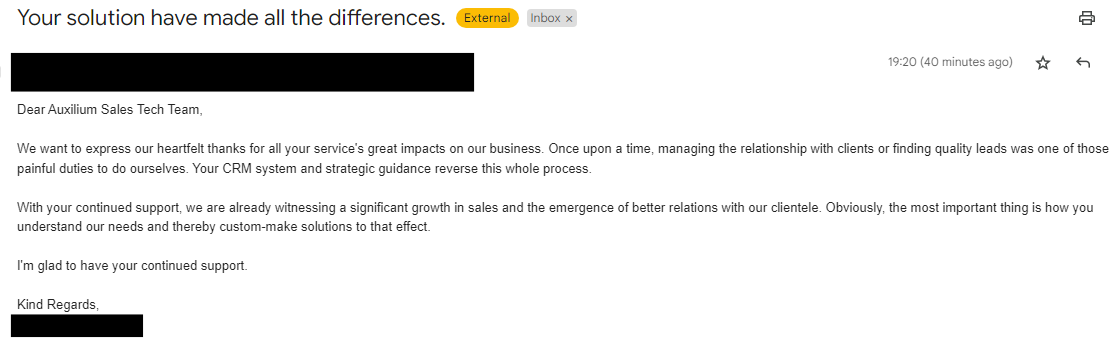1115x362 pixels.
Task: Click the redacted signature block
Action: tap(77, 326)
